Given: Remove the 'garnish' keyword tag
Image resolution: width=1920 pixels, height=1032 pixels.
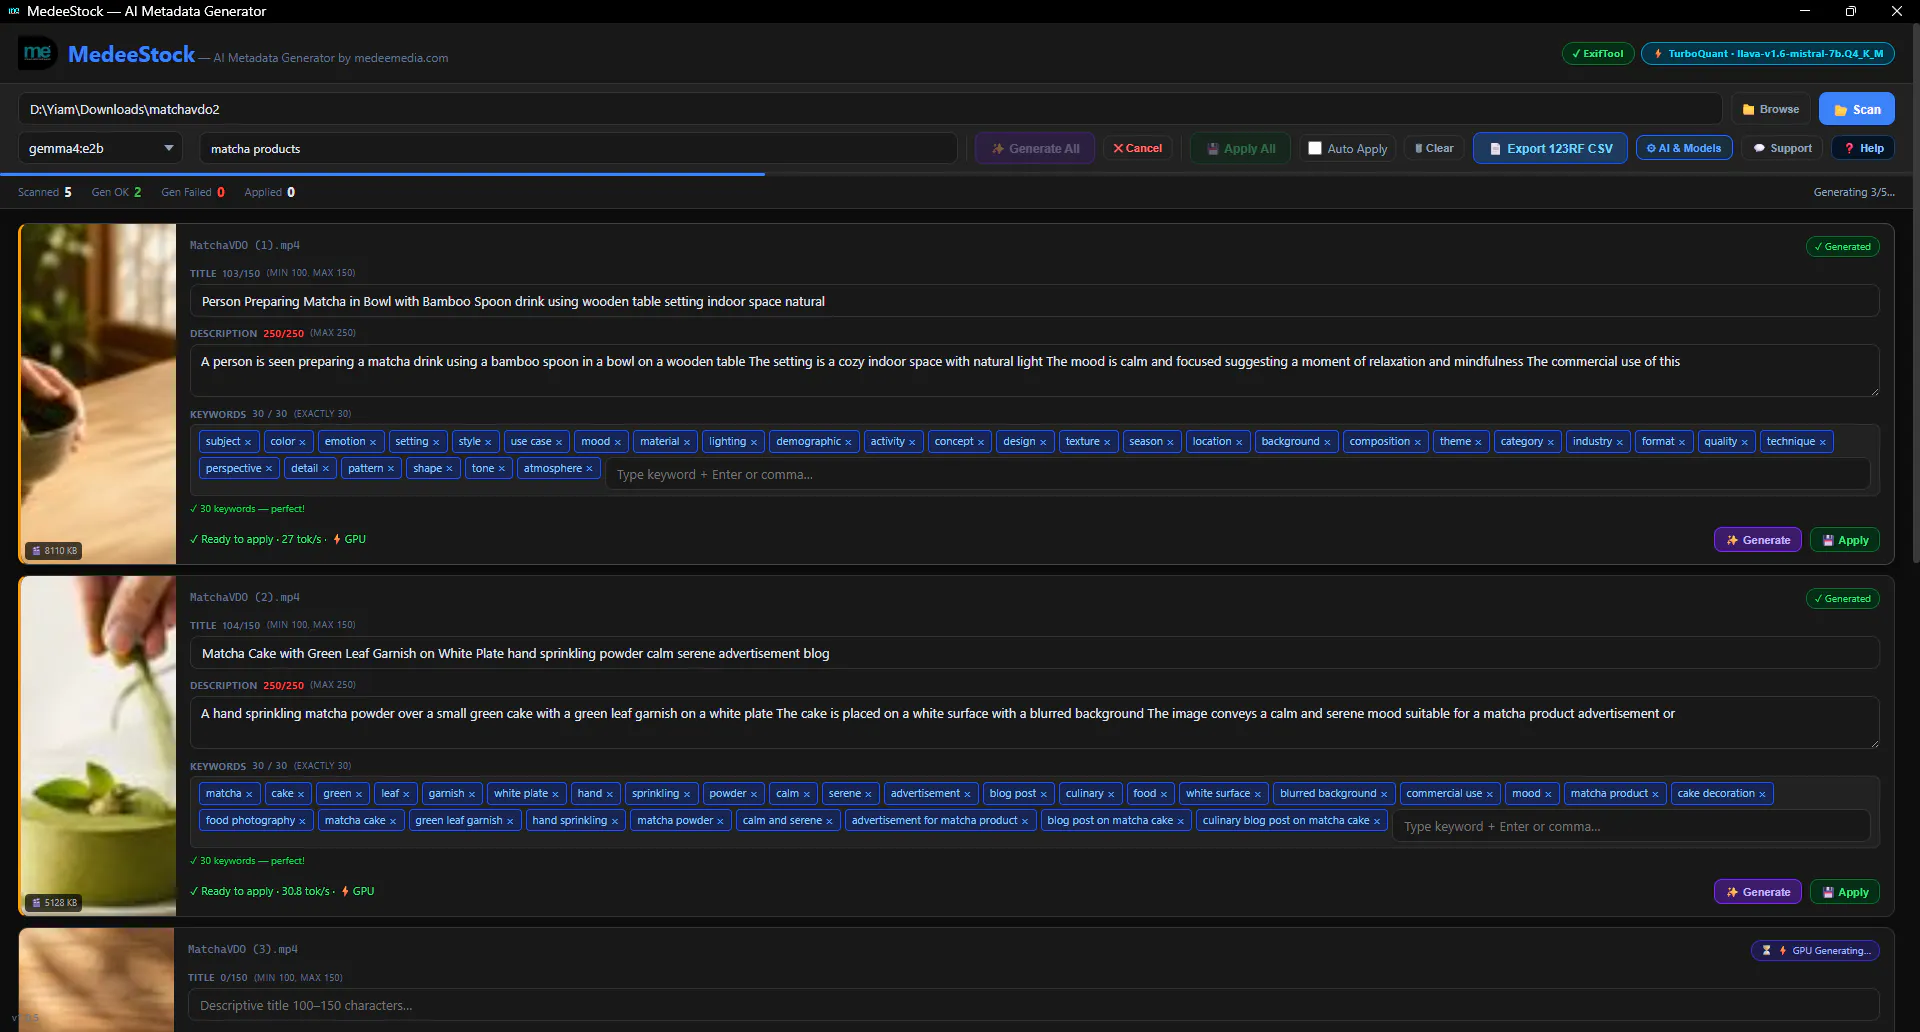Looking at the screenshot, I should point(472,794).
